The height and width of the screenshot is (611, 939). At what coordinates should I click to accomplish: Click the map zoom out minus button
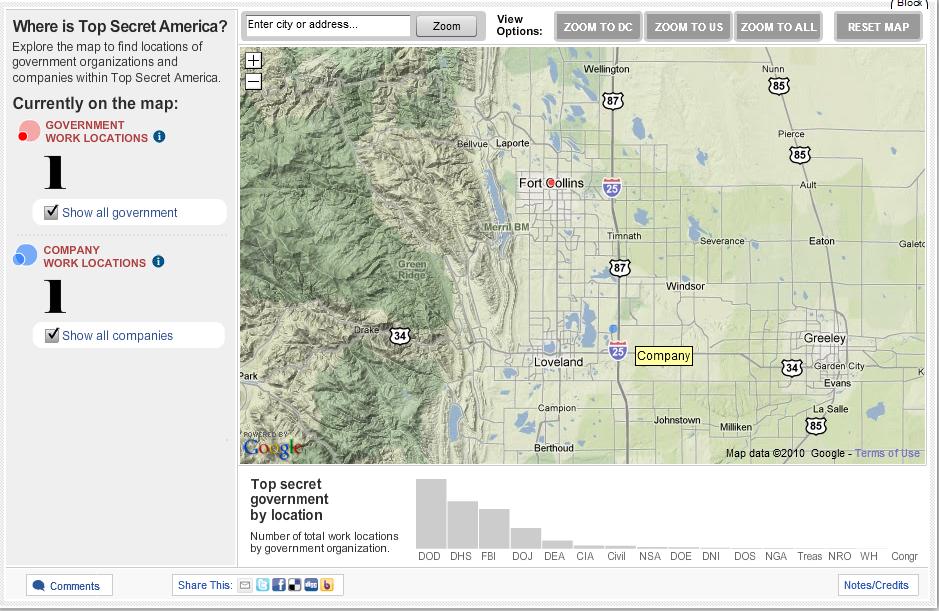pos(254,82)
